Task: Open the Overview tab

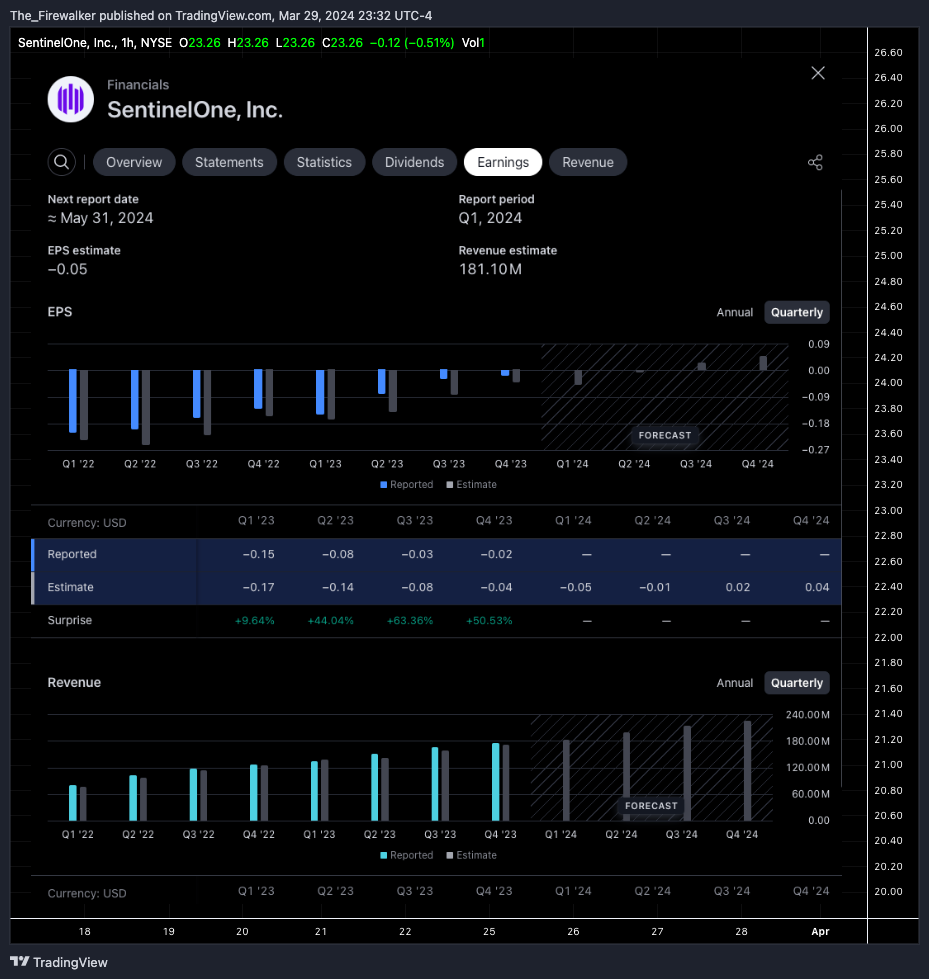Action: (134, 162)
